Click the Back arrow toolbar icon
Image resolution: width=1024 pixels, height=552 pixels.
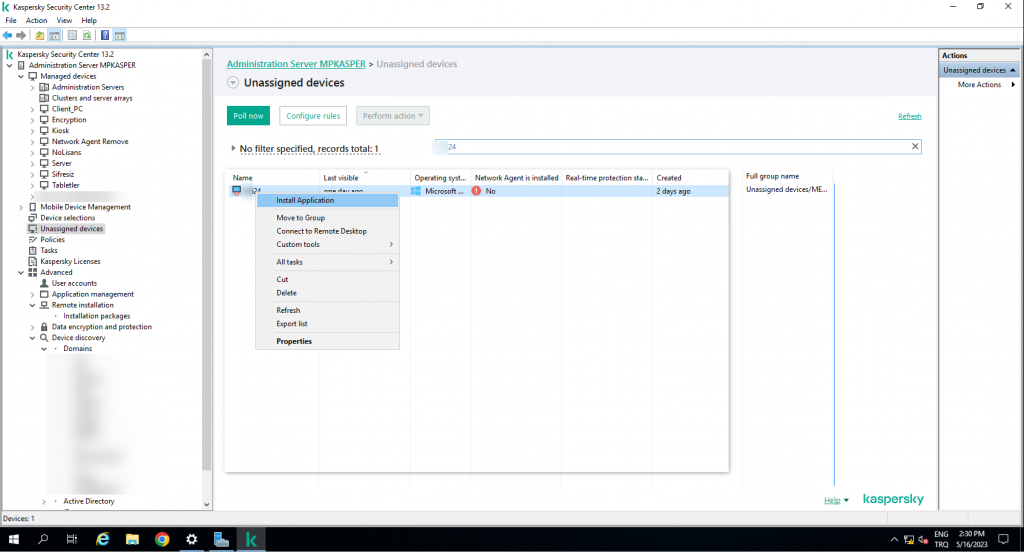point(8,35)
